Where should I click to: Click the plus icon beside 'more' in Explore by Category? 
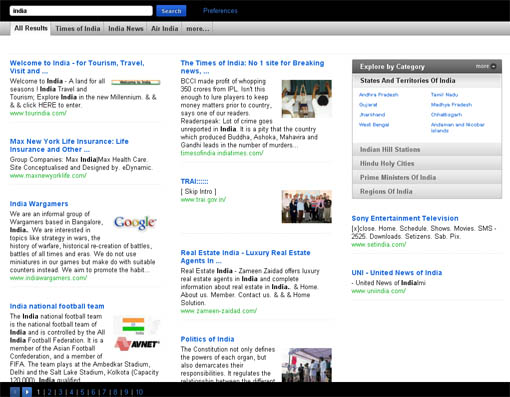[494, 66]
